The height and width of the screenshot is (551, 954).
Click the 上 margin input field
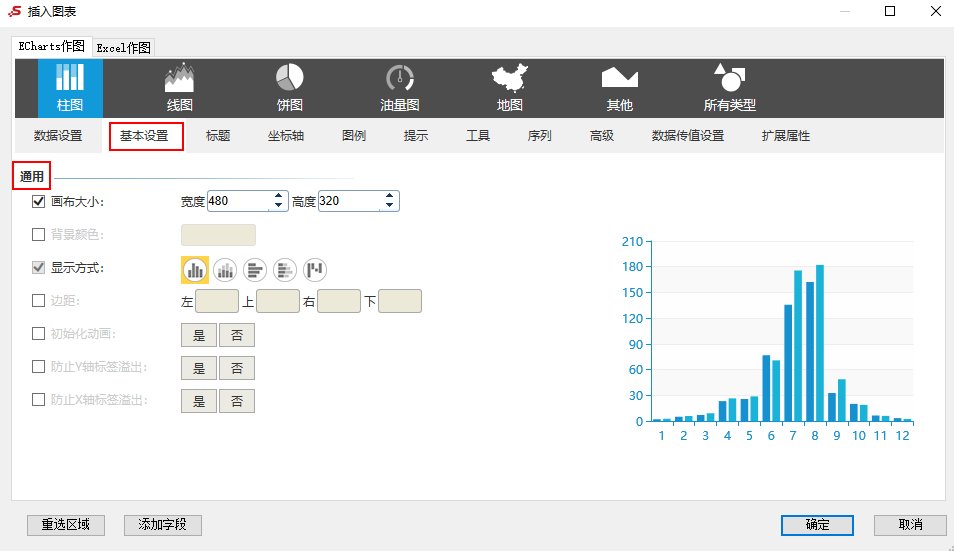point(278,301)
